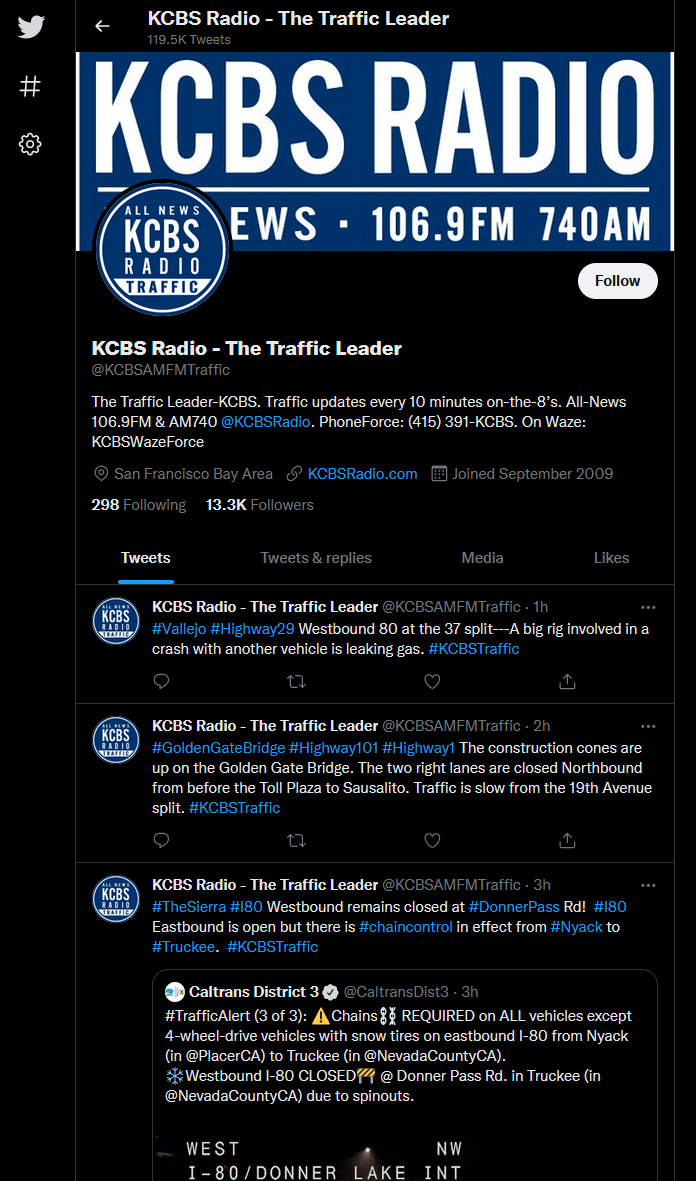
Task: Share the Golden Gate Bridge tweet
Action: point(568,840)
